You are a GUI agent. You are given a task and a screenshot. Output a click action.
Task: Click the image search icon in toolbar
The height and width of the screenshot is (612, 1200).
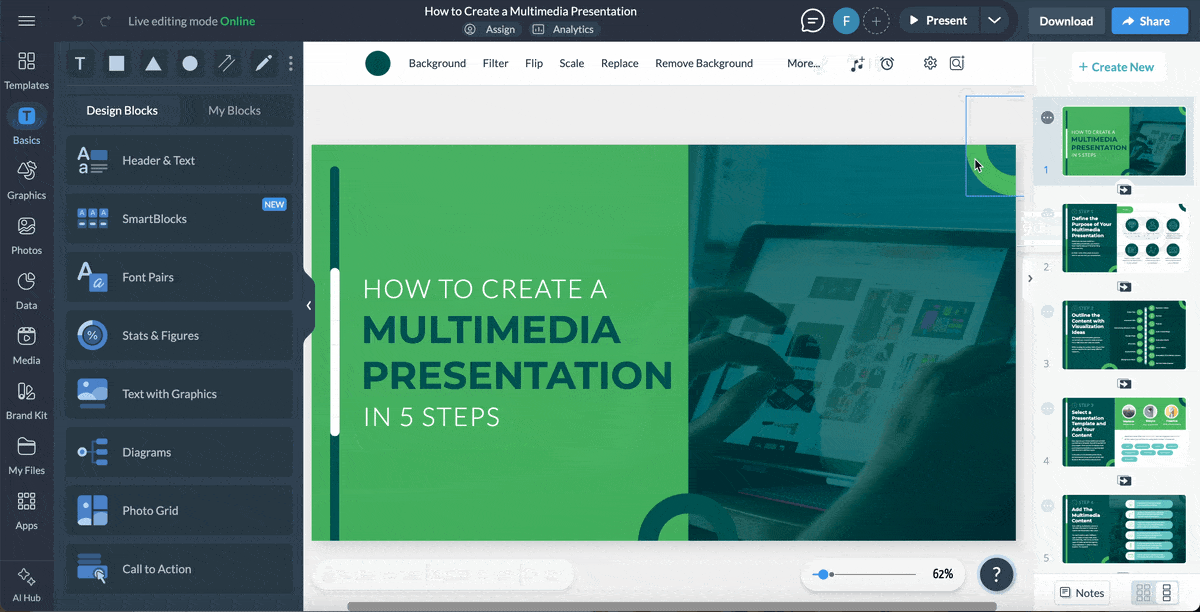957,63
